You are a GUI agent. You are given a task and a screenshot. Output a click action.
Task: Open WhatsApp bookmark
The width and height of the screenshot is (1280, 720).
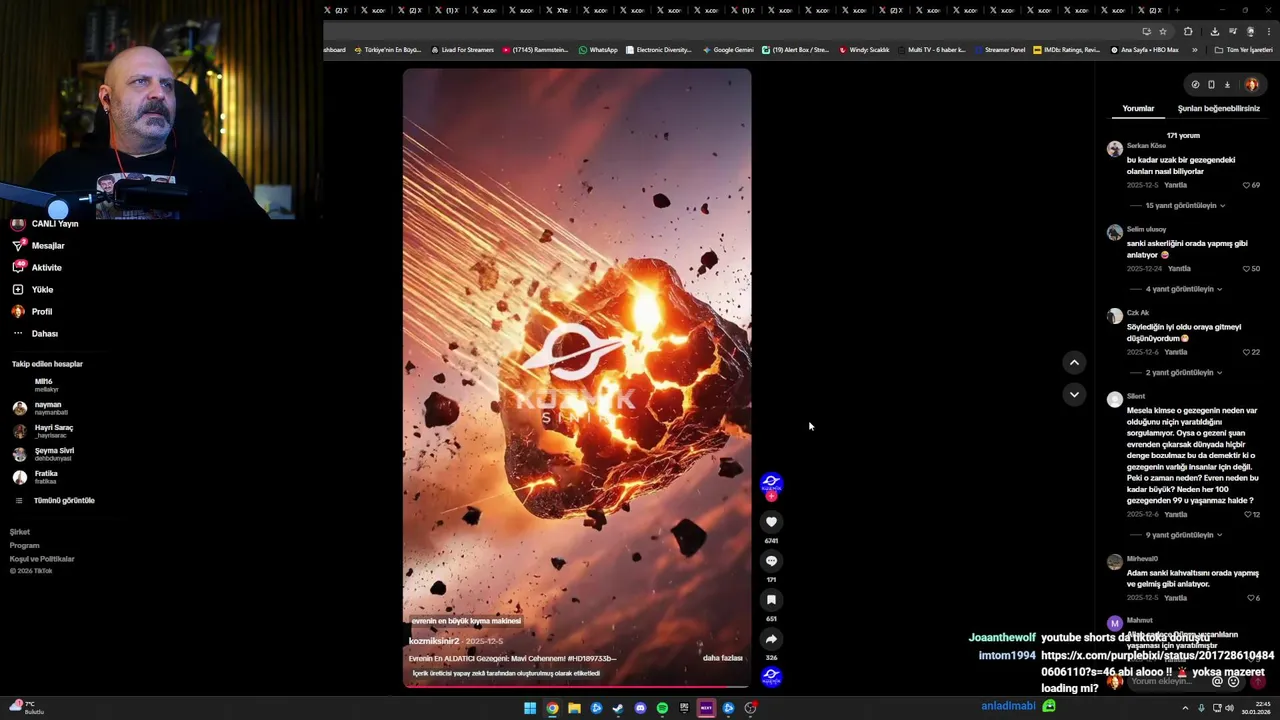click(x=598, y=50)
